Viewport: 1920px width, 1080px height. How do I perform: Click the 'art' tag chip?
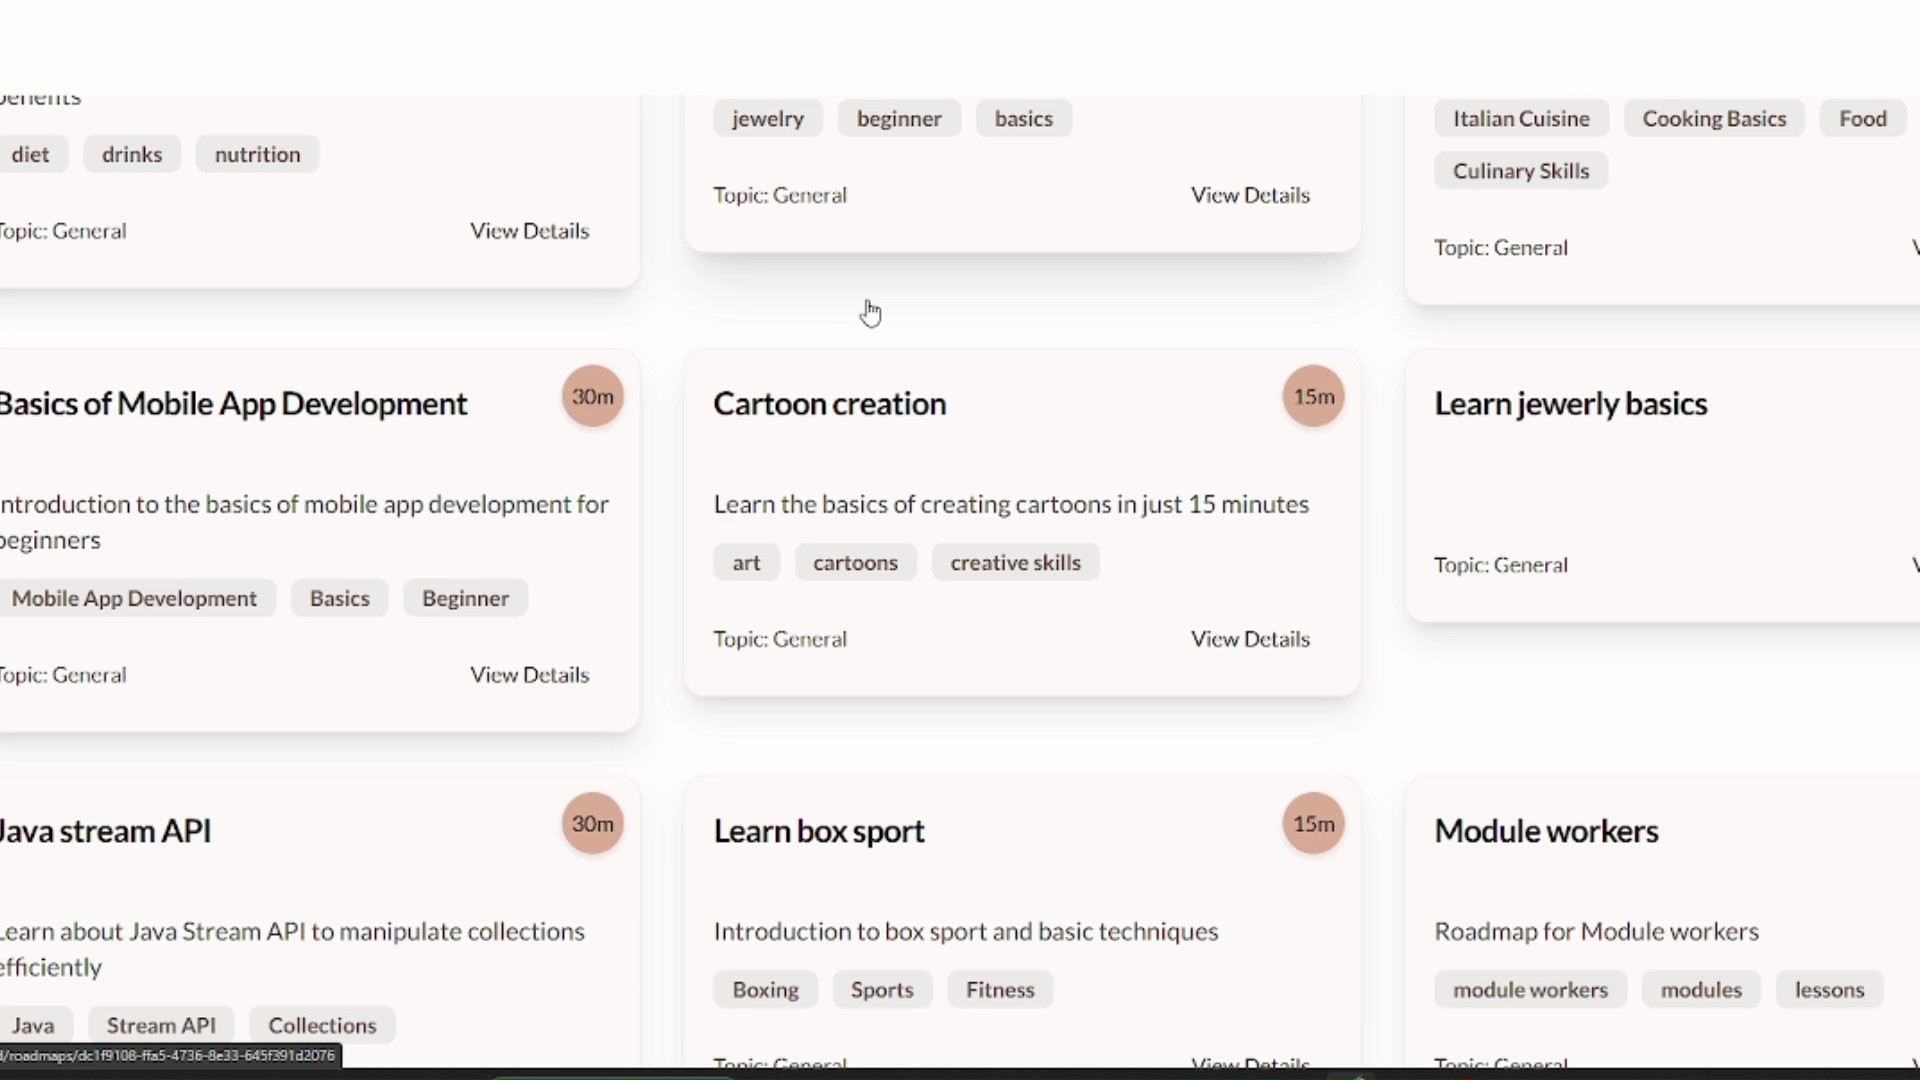(746, 562)
